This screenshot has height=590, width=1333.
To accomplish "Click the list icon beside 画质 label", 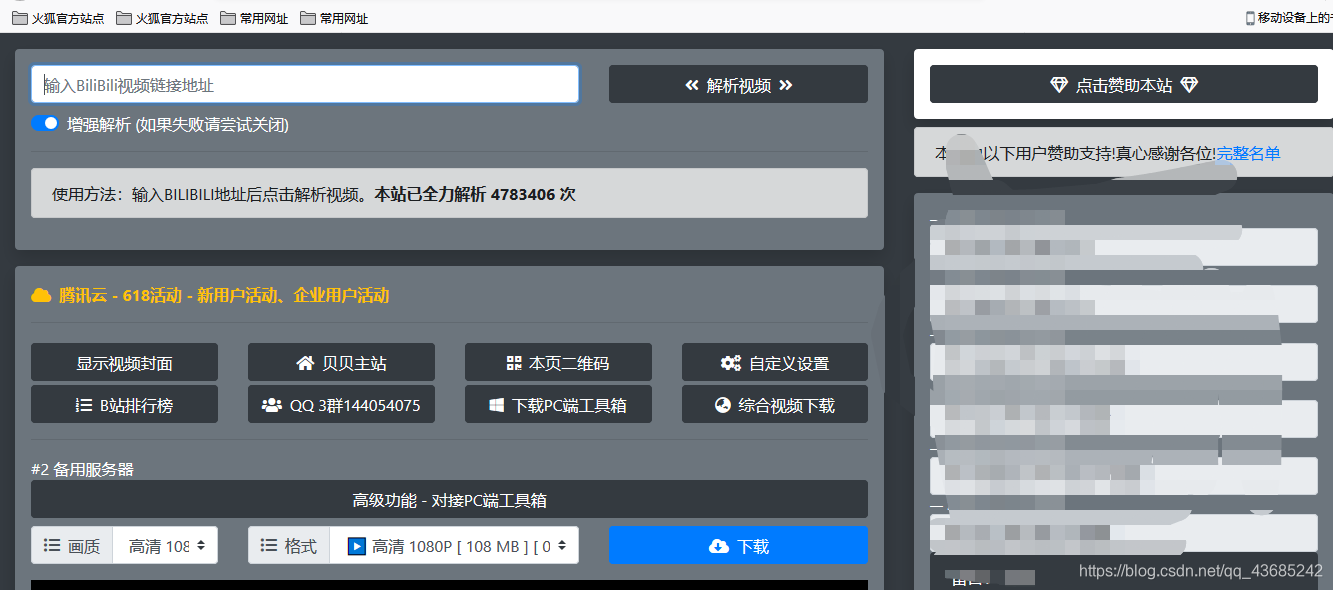I will click(52, 546).
